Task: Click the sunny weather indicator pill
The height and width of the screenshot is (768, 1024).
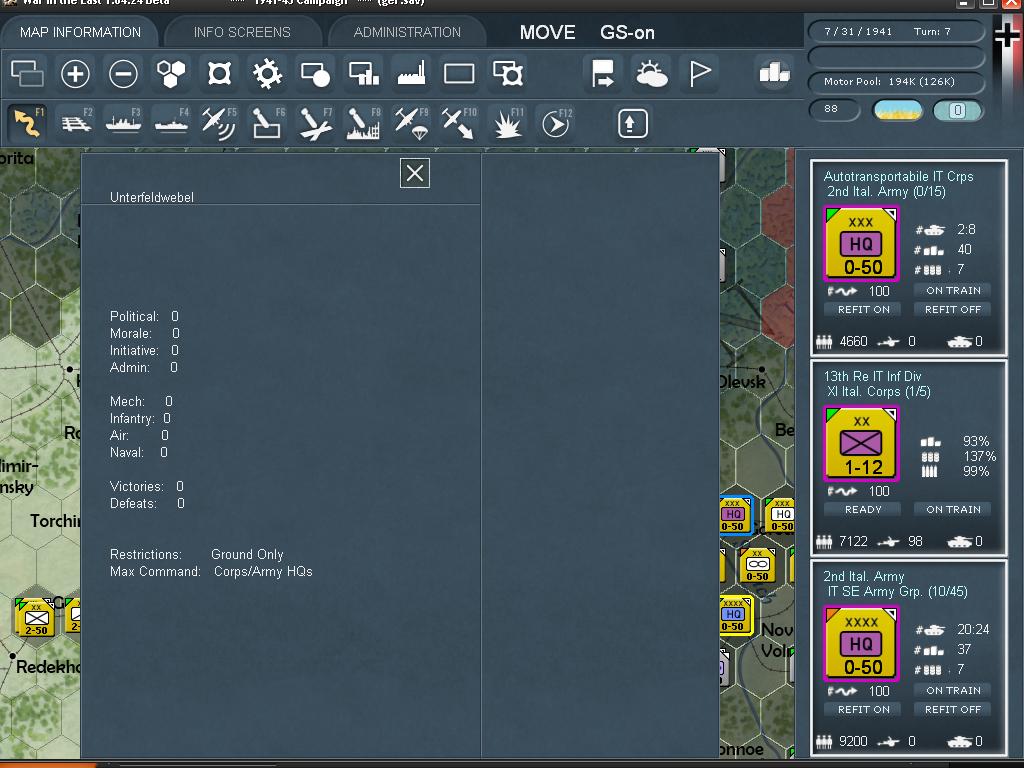Action: pyautogui.click(x=898, y=110)
